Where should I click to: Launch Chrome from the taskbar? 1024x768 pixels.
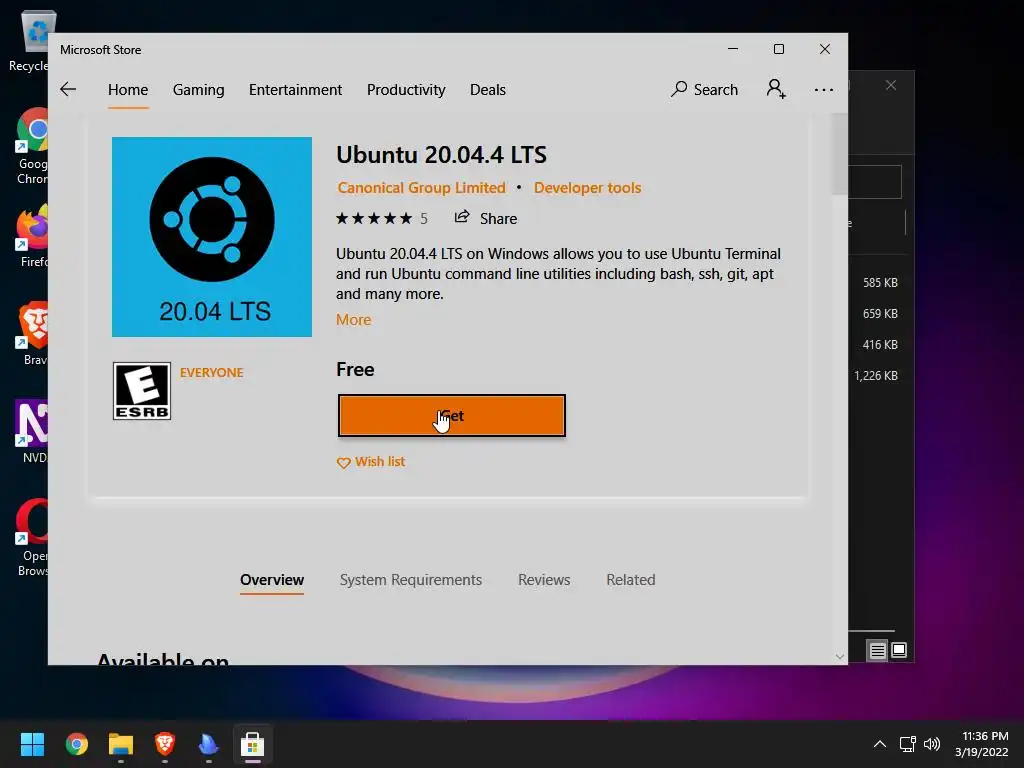coord(76,744)
